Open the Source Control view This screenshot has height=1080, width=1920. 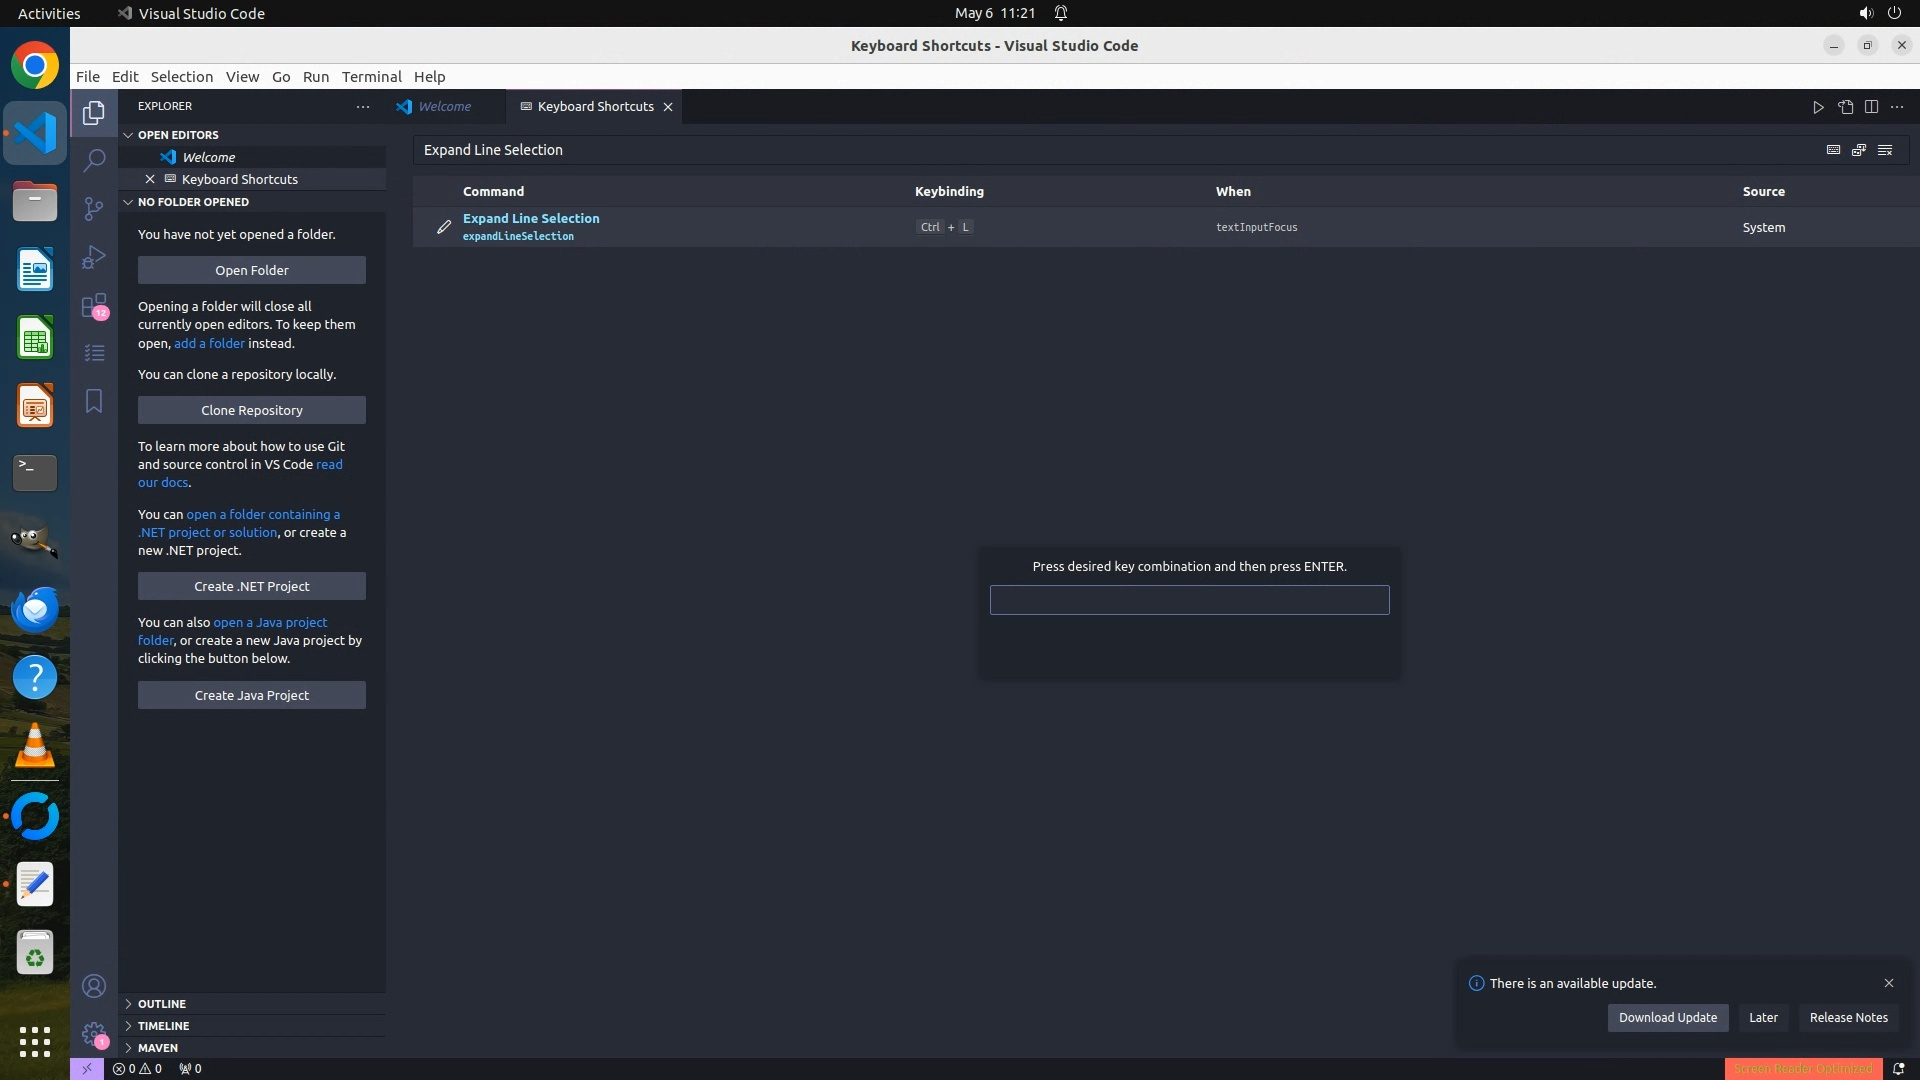coord(94,208)
